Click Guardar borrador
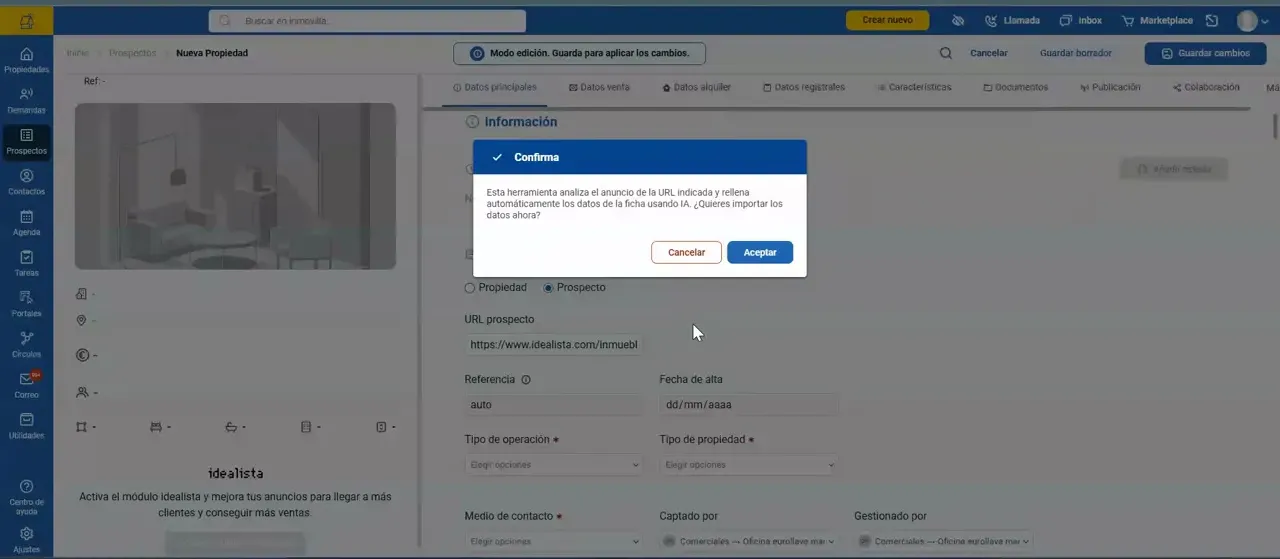 pyautogui.click(x=1075, y=53)
